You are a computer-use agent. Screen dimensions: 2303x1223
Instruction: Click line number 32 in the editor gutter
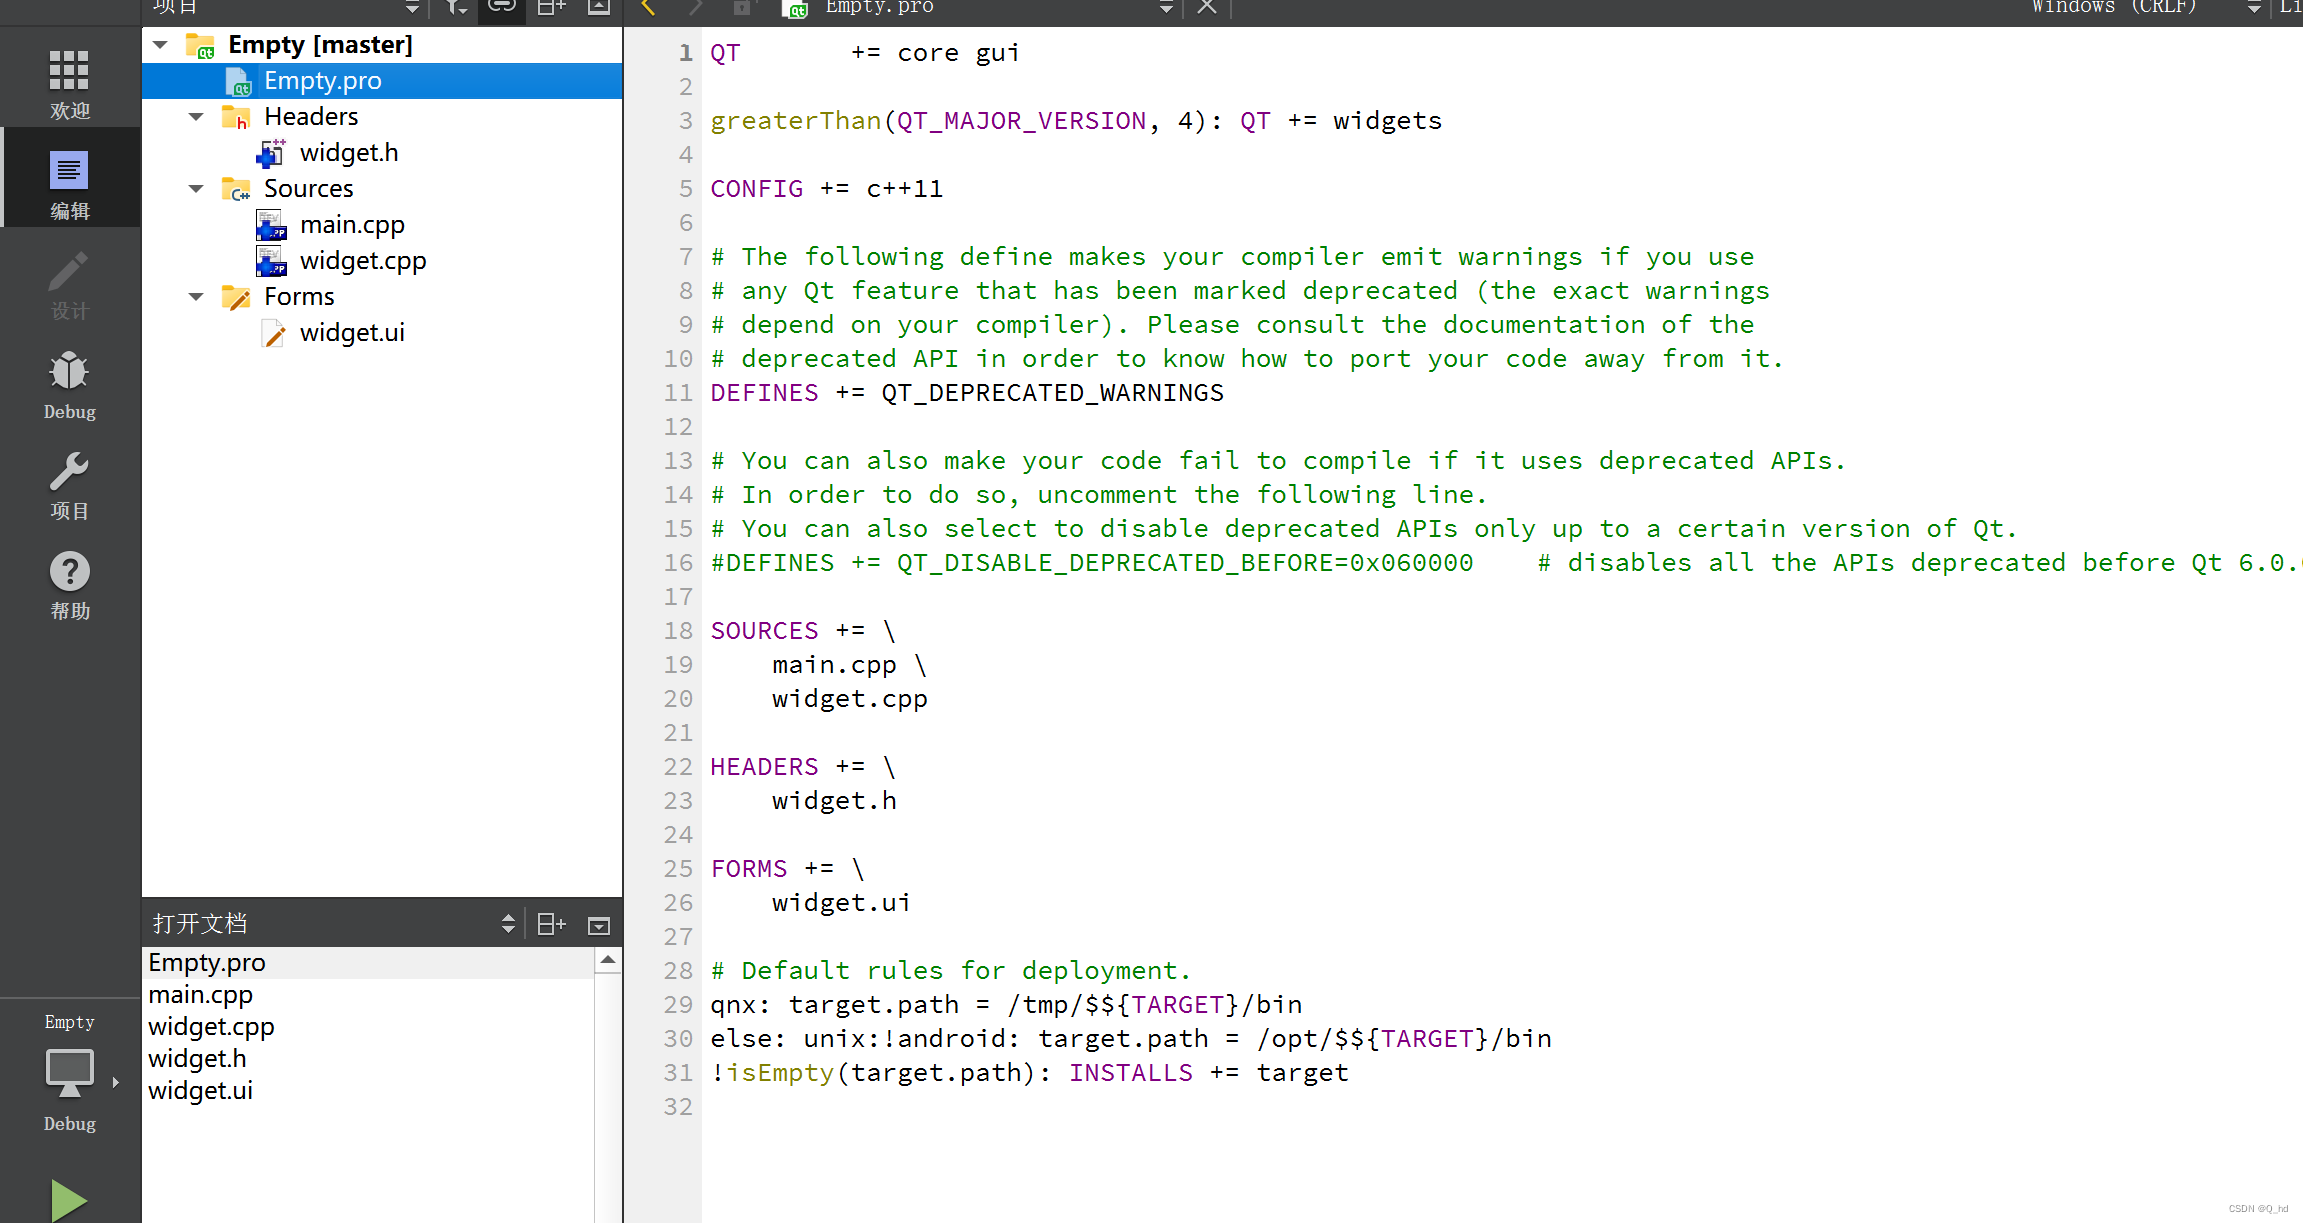[679, 1107]
